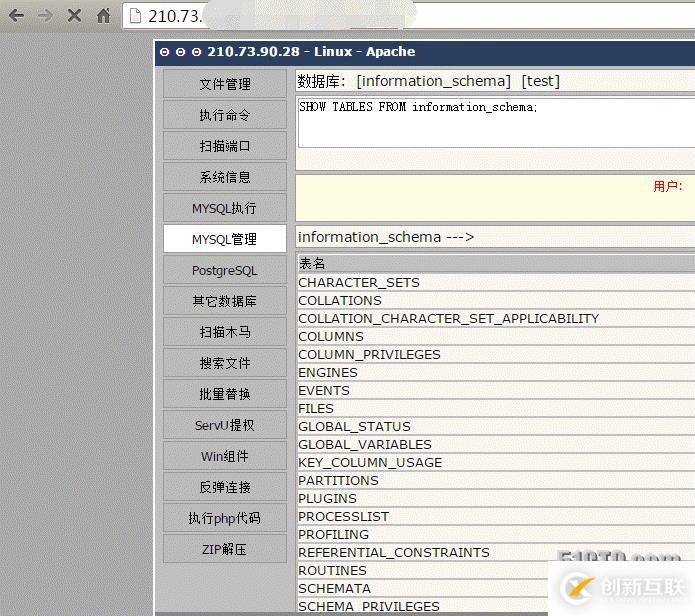The width and height of the screenshot is (695, 616).
Task: Select the [information_schema] database link
Action: (x=433, y=81)
